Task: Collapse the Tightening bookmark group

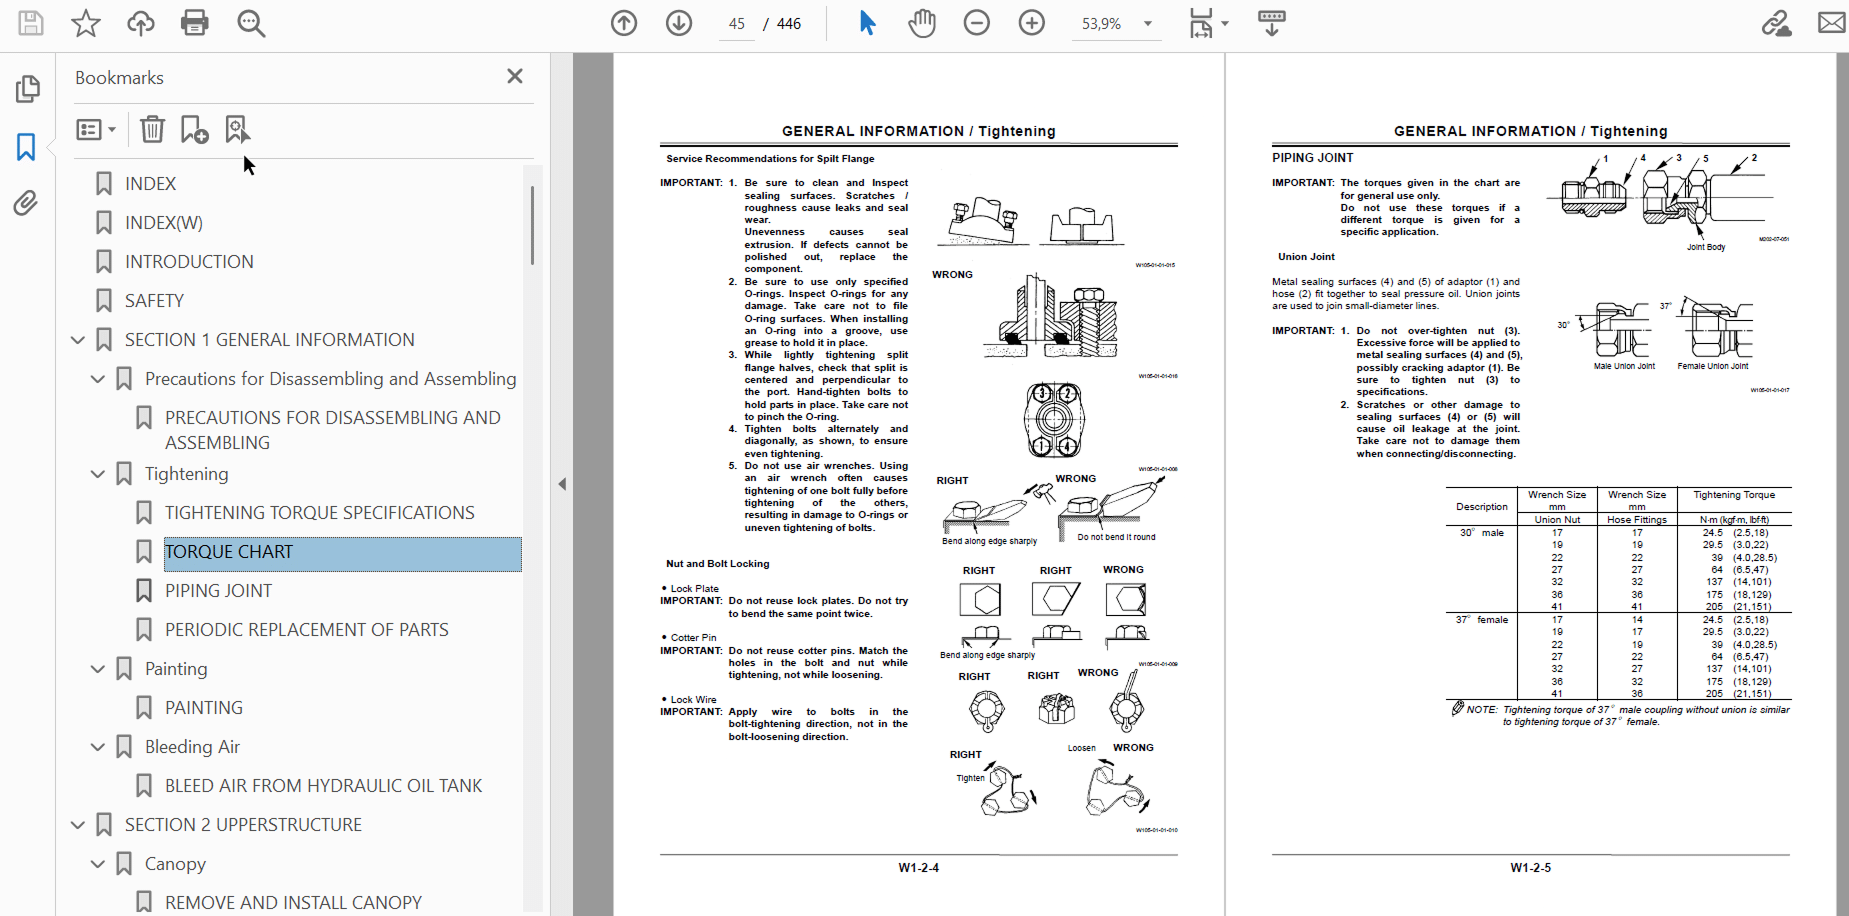Action: (x=98, y=474)
